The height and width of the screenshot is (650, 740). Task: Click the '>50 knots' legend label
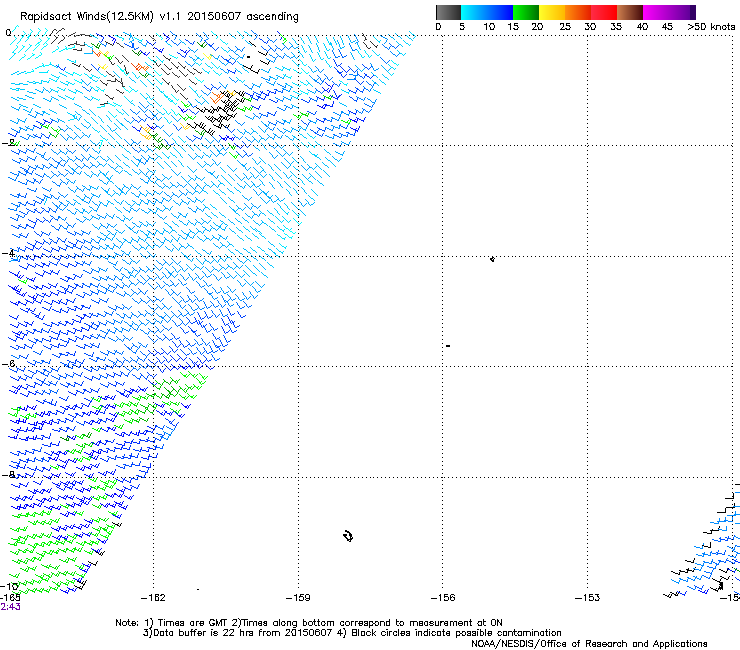(x=711, y=27)
